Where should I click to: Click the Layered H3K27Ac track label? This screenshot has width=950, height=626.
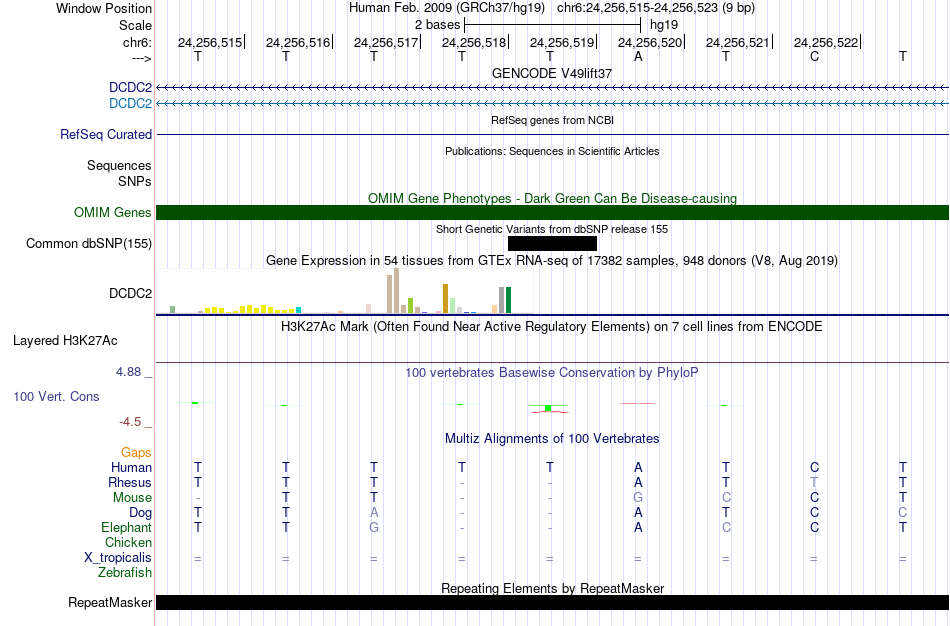pos(65,341)
